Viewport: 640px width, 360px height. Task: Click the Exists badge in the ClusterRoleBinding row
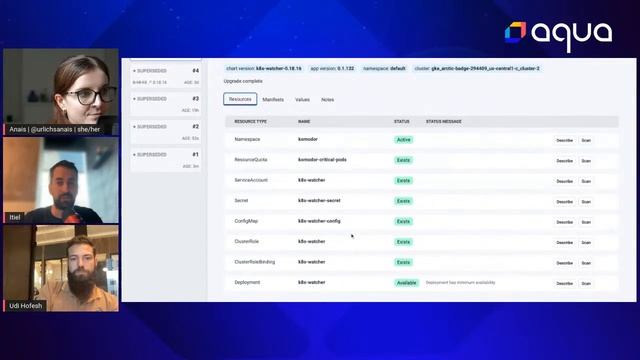403,262
